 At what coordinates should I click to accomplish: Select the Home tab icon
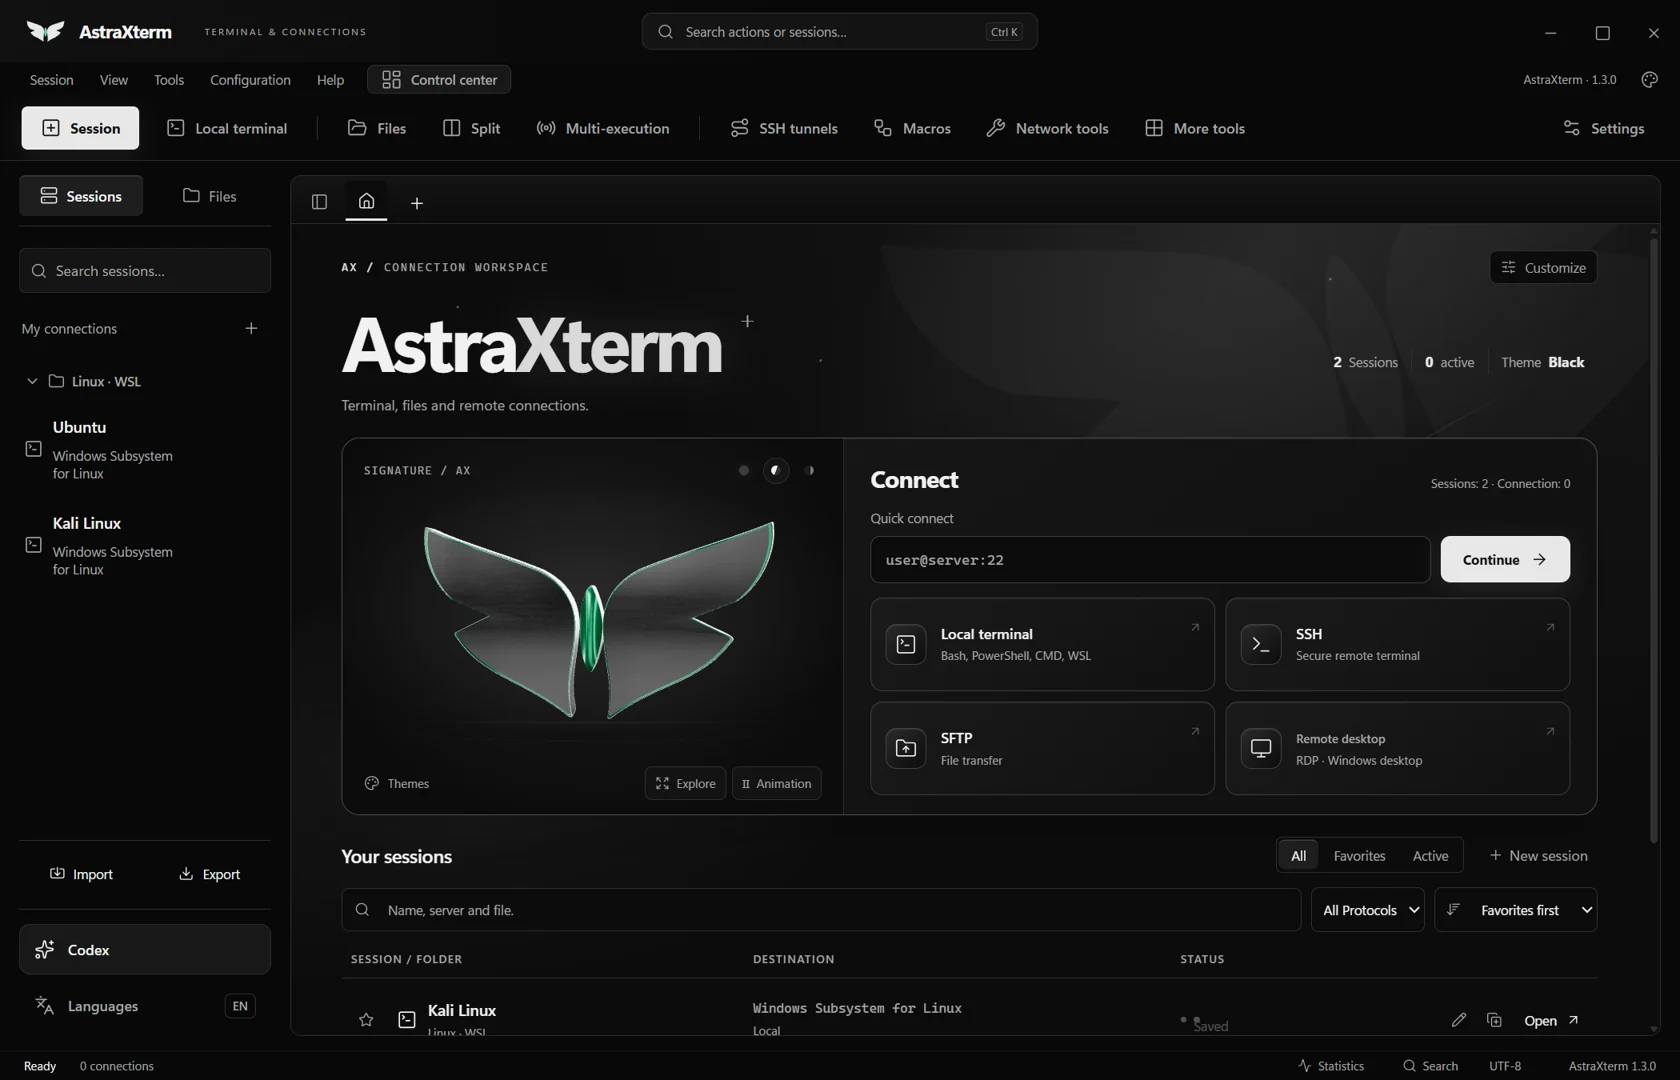click(367, 201)
